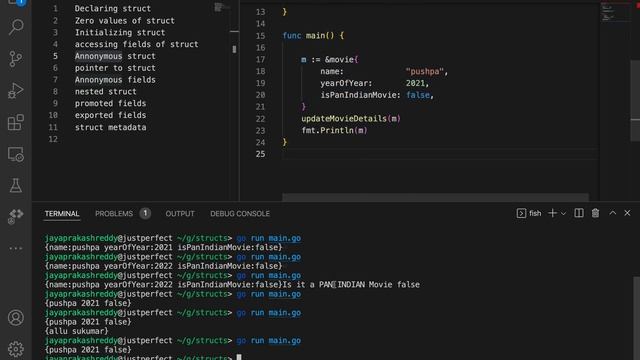
Task: Open the Testing flask view
Action: [16, 186]
